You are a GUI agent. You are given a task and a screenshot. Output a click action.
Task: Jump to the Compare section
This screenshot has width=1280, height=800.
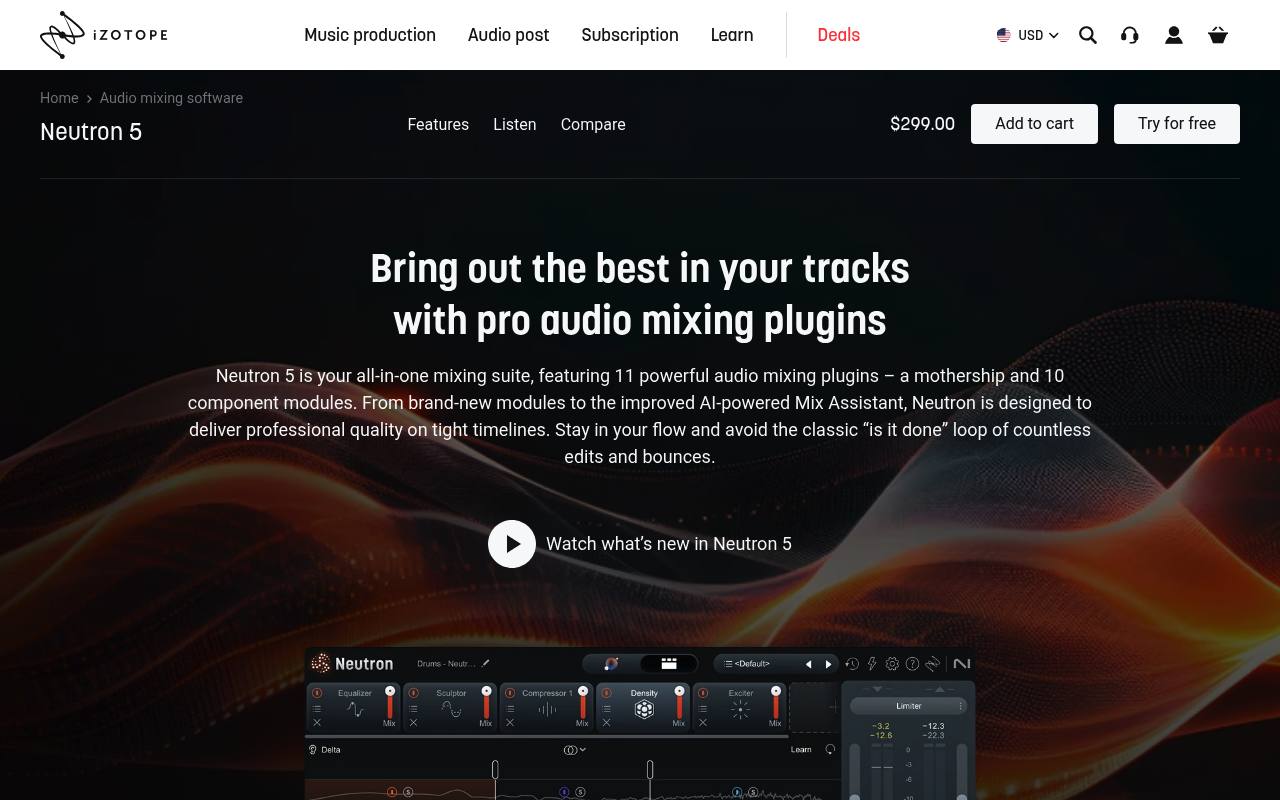click(593, 124)
